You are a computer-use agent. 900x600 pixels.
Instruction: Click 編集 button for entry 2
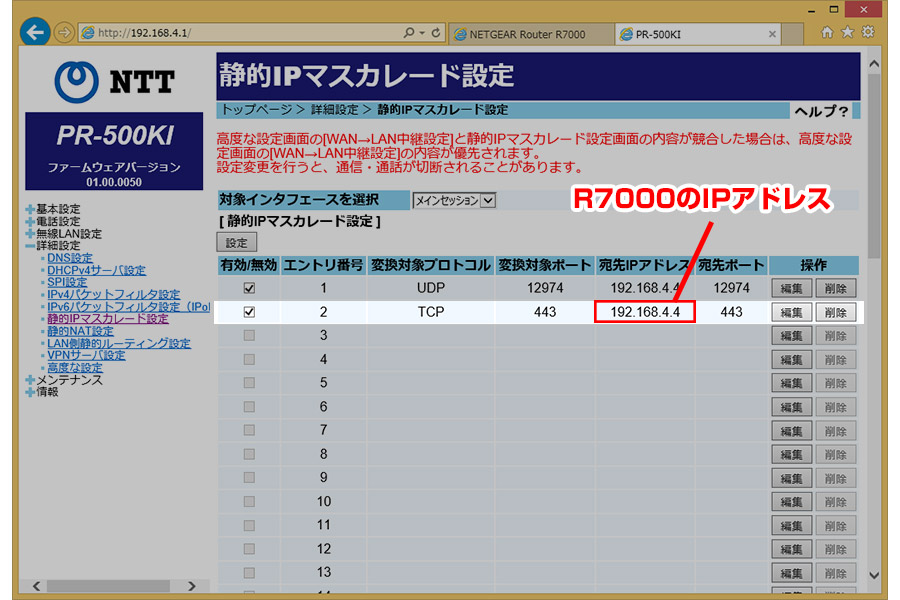click(791, 312)
